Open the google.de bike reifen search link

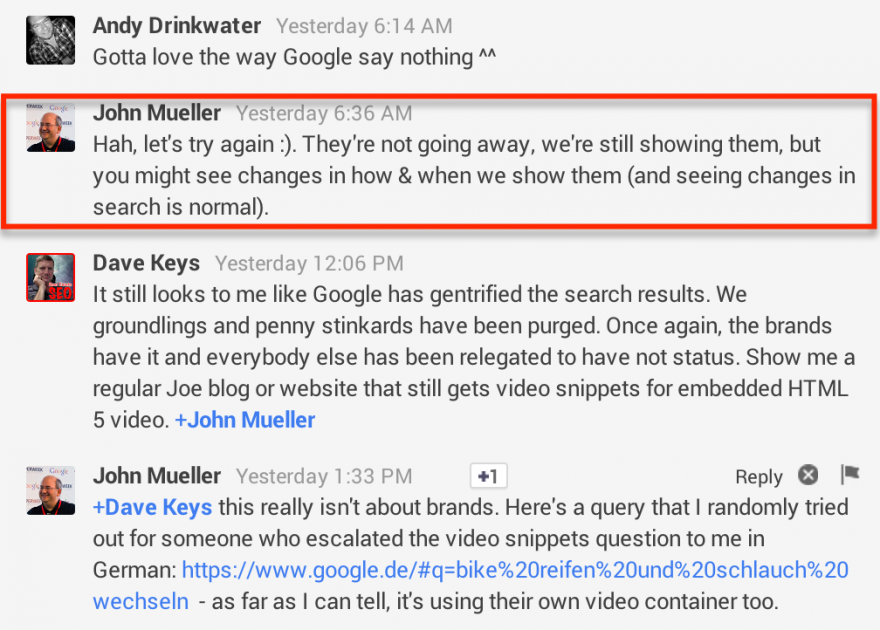pos(515,571)
